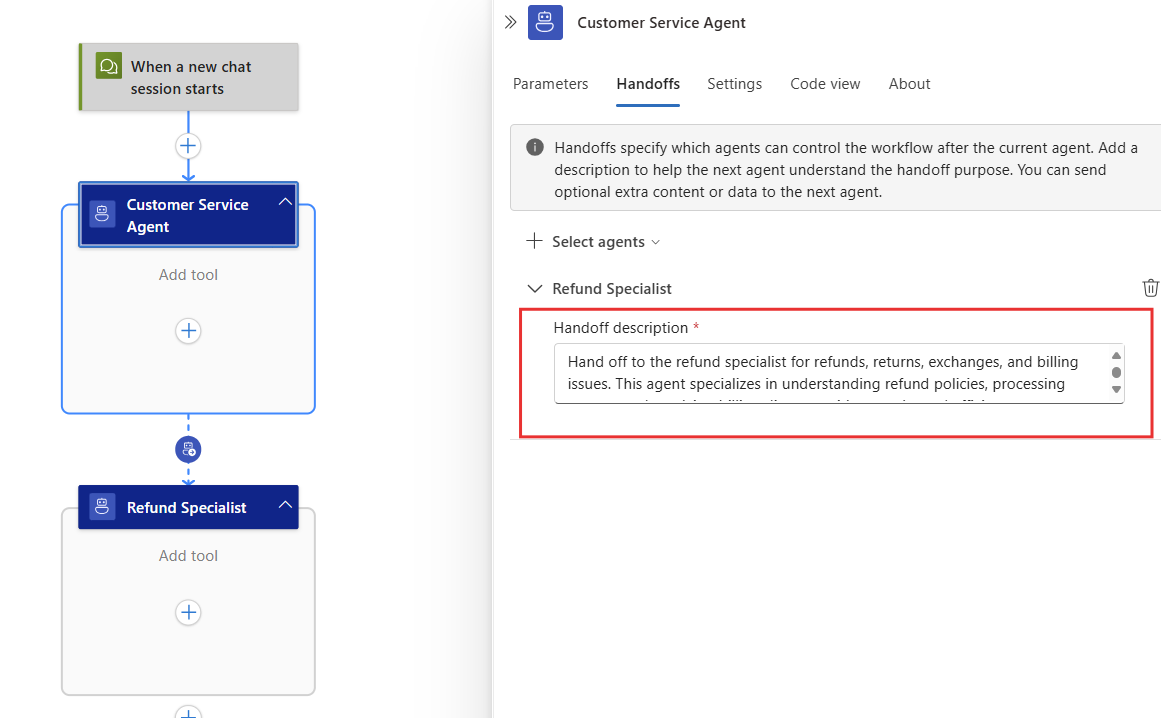
Task: Click the info icon in the handoffs banner
Action: (534, 146)
